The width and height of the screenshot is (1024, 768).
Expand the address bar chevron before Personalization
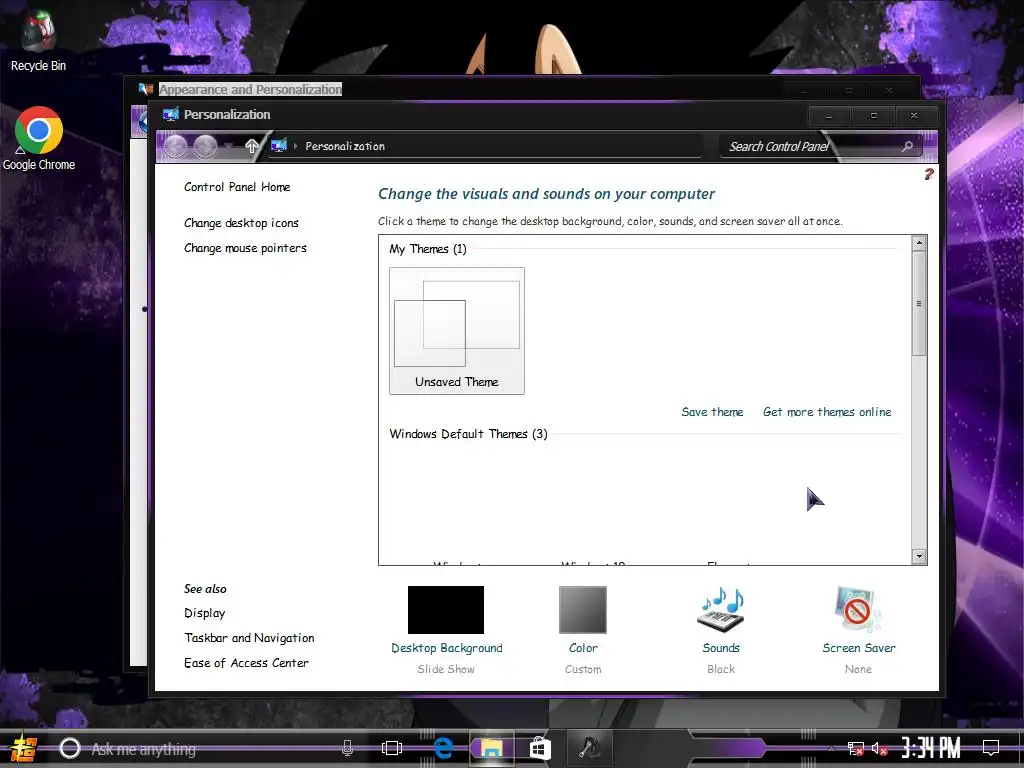click(296, 146)
